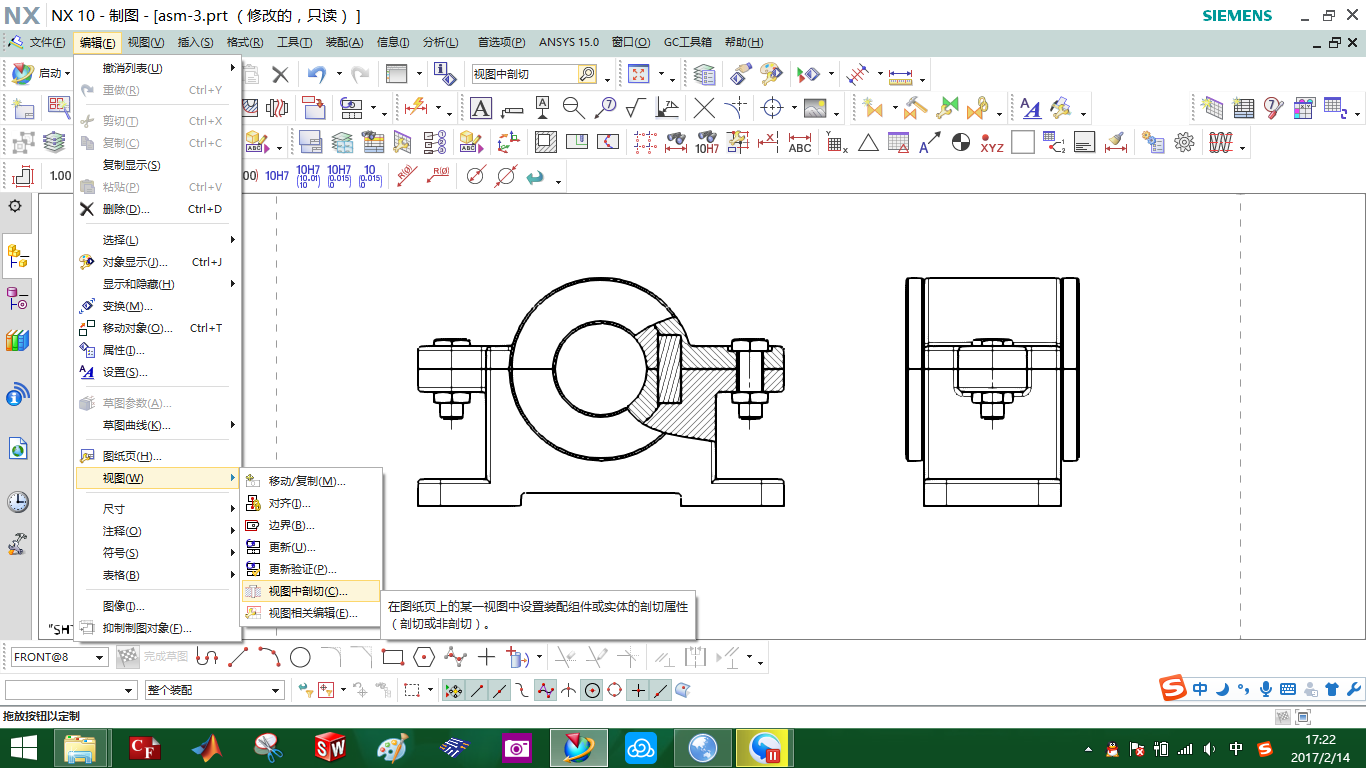This screenshot has width=1366, height=768.
Task: Toggle the Point on Face snap option
Action: (684, 690)
